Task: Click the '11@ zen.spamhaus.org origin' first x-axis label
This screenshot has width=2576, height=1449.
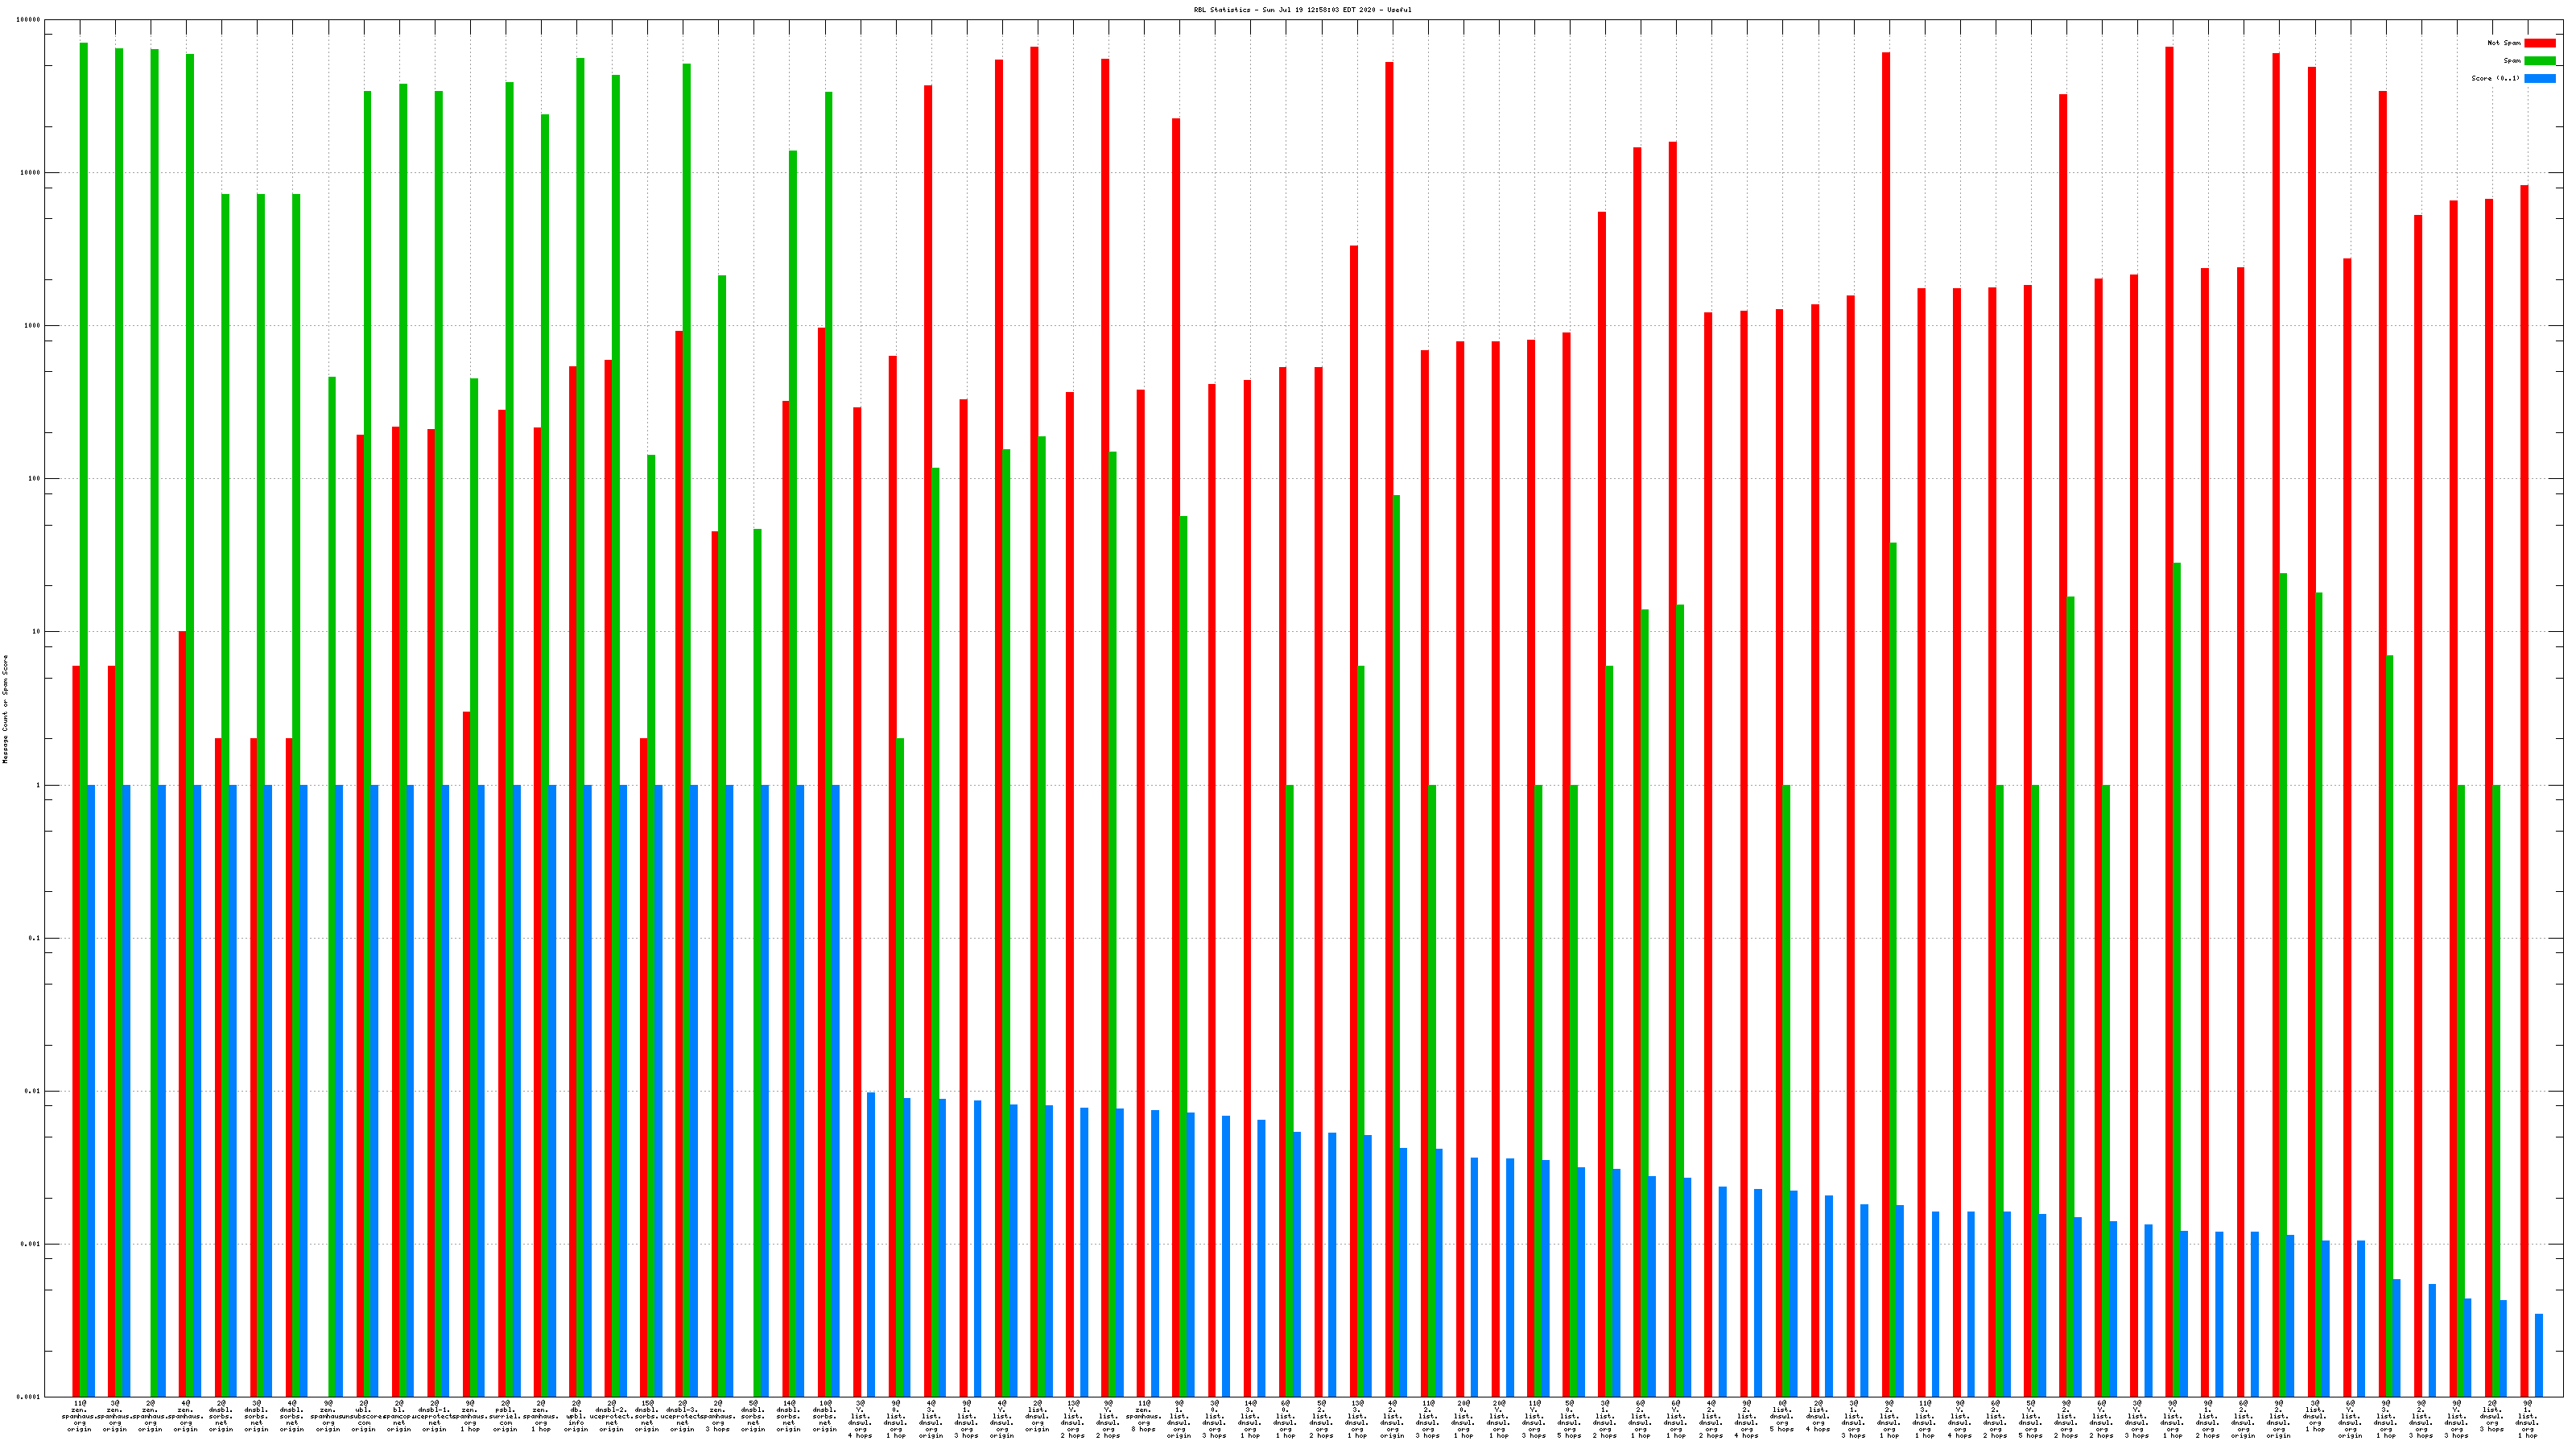Action: [x=80, y=1416]
